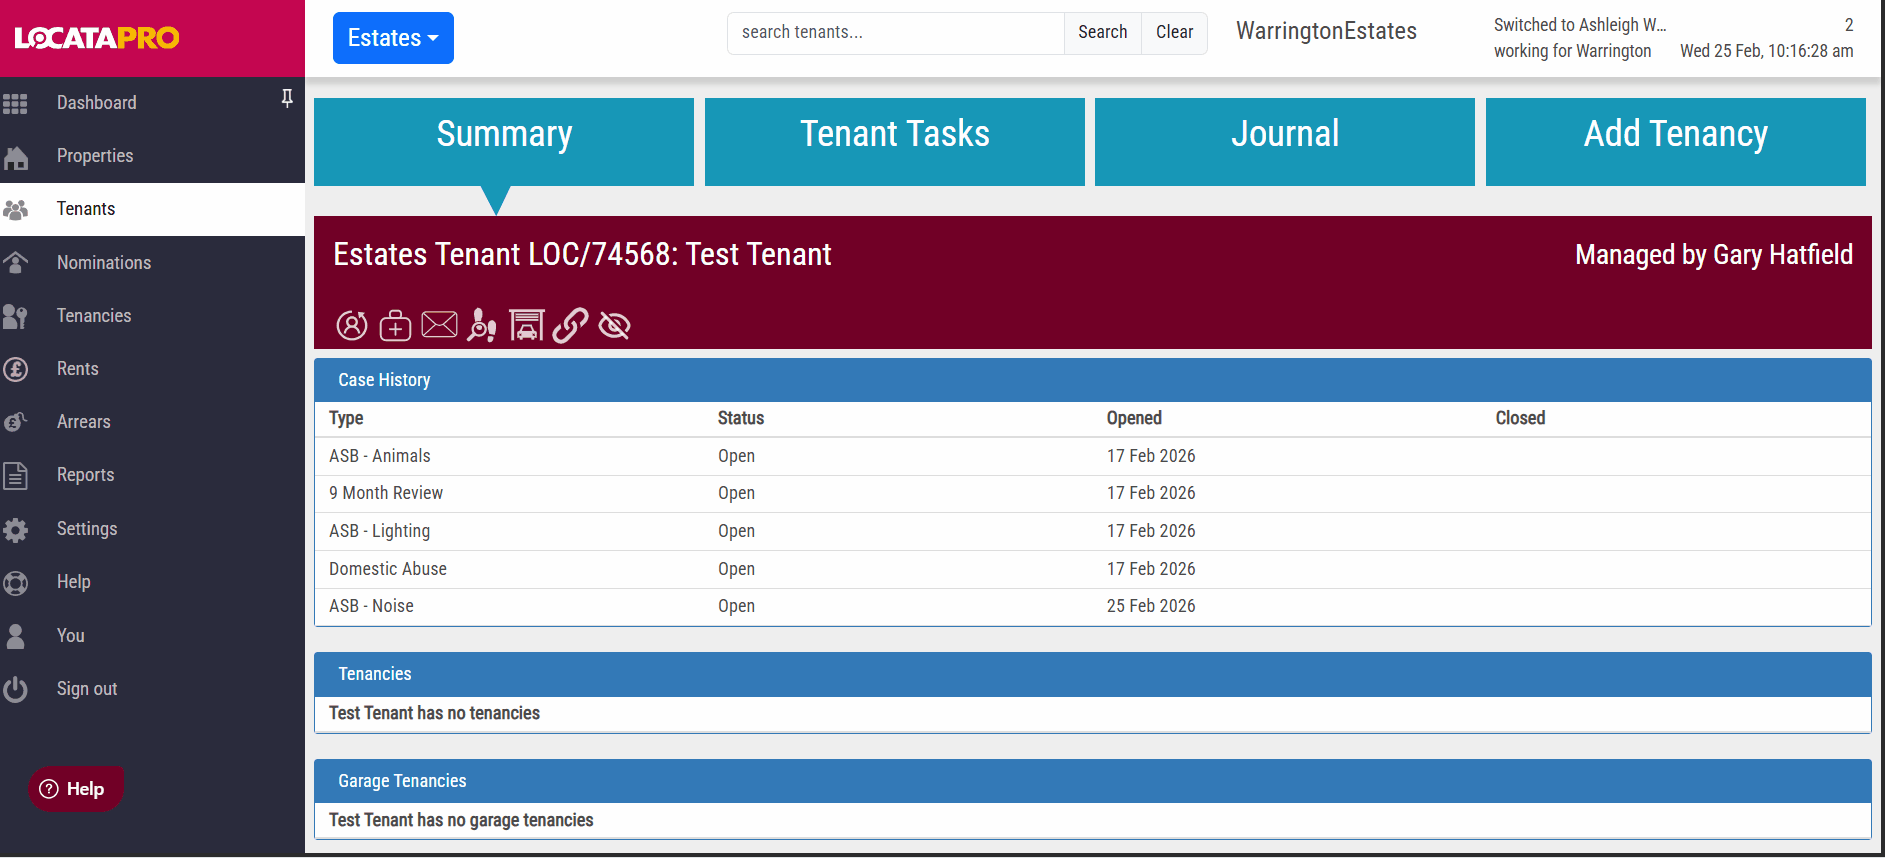This screenshot has width=1885, height=858.
Task: Click the WarringtonEstates label
Action: [x=1326, y=32]
